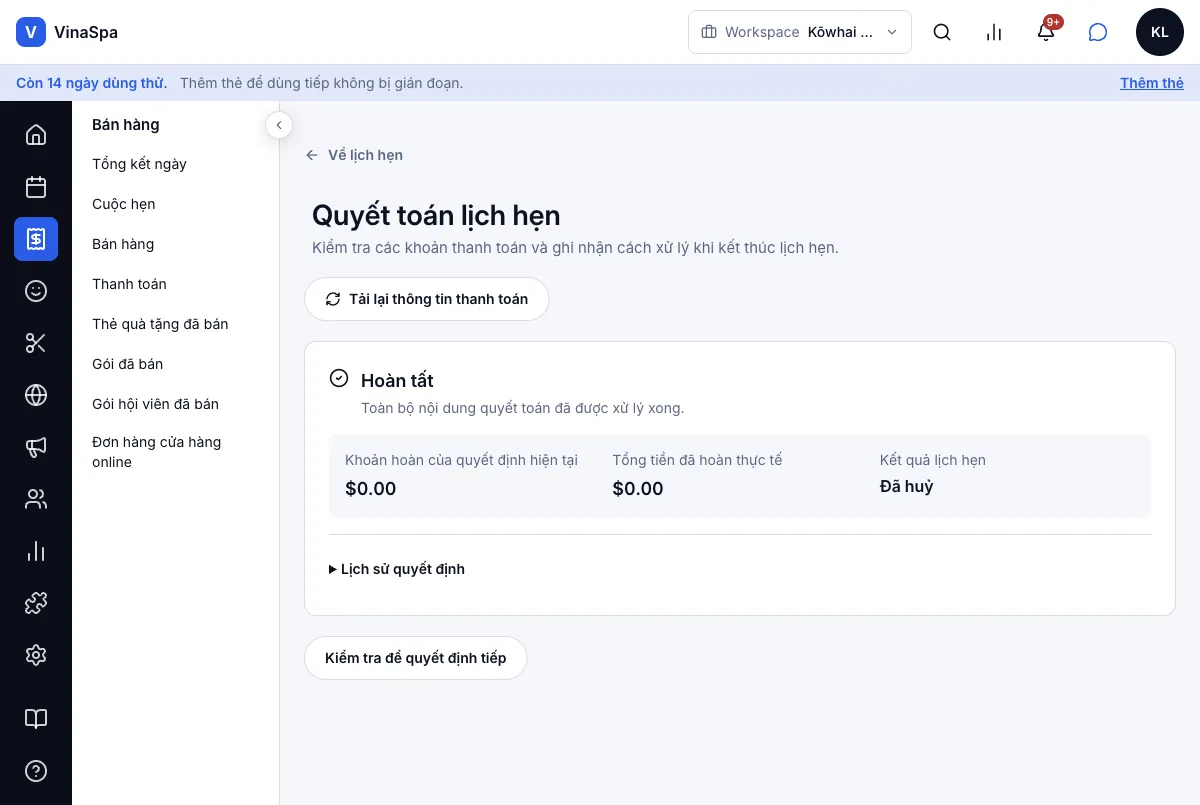Click the search magnifier icon in header
Screen dimensions: 1200x805
tap(942, 32)
